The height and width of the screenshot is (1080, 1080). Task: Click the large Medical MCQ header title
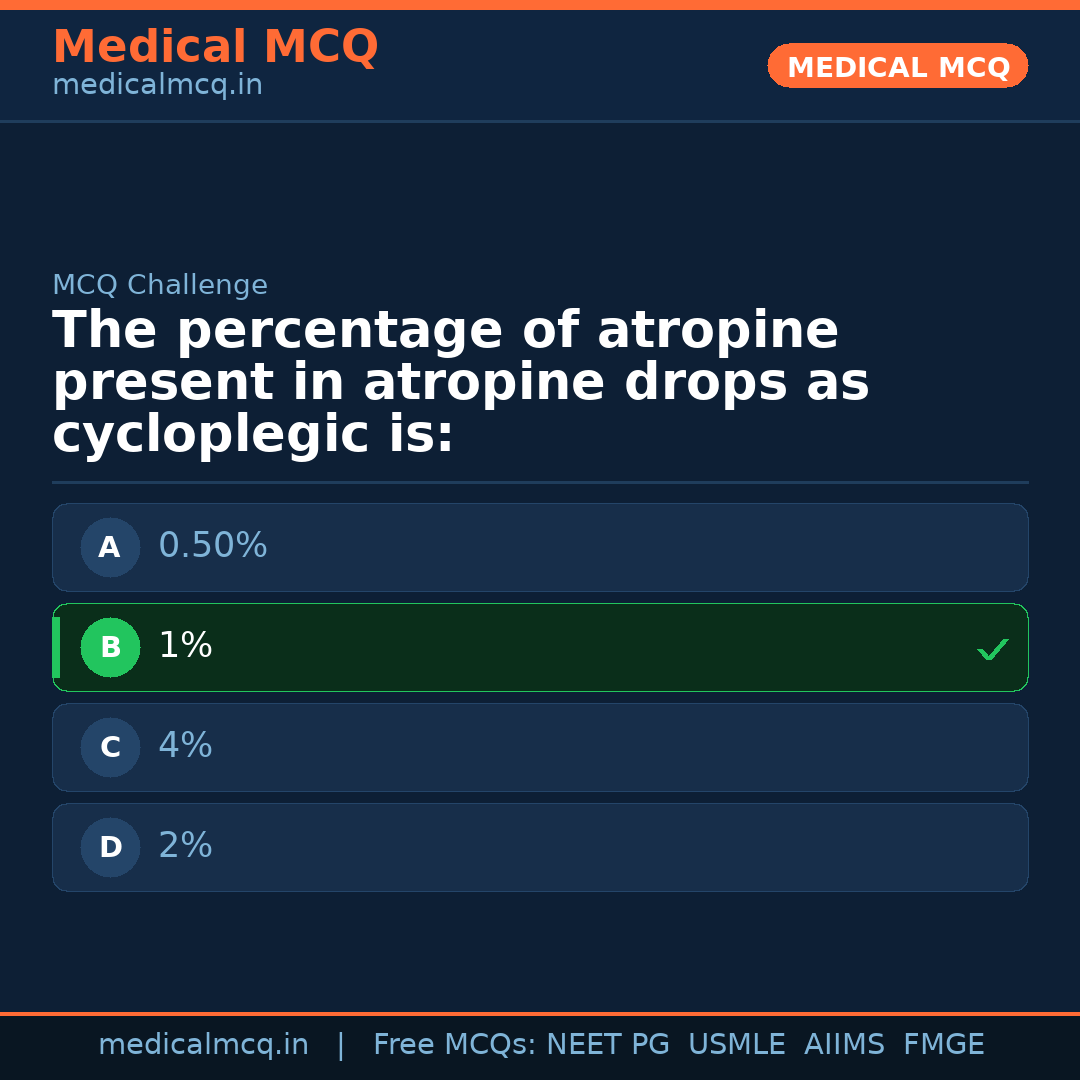pyautogui.click(x=215, y=47)
